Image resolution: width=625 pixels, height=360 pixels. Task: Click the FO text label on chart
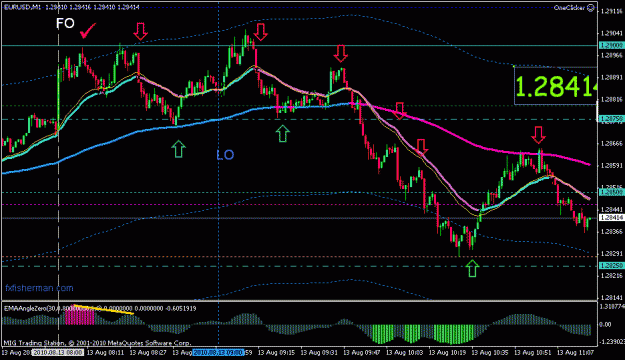65,24
